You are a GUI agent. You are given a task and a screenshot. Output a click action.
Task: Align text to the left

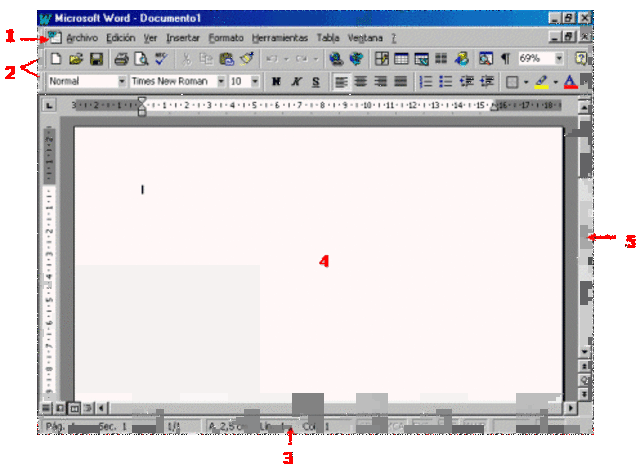pos(341,82)
